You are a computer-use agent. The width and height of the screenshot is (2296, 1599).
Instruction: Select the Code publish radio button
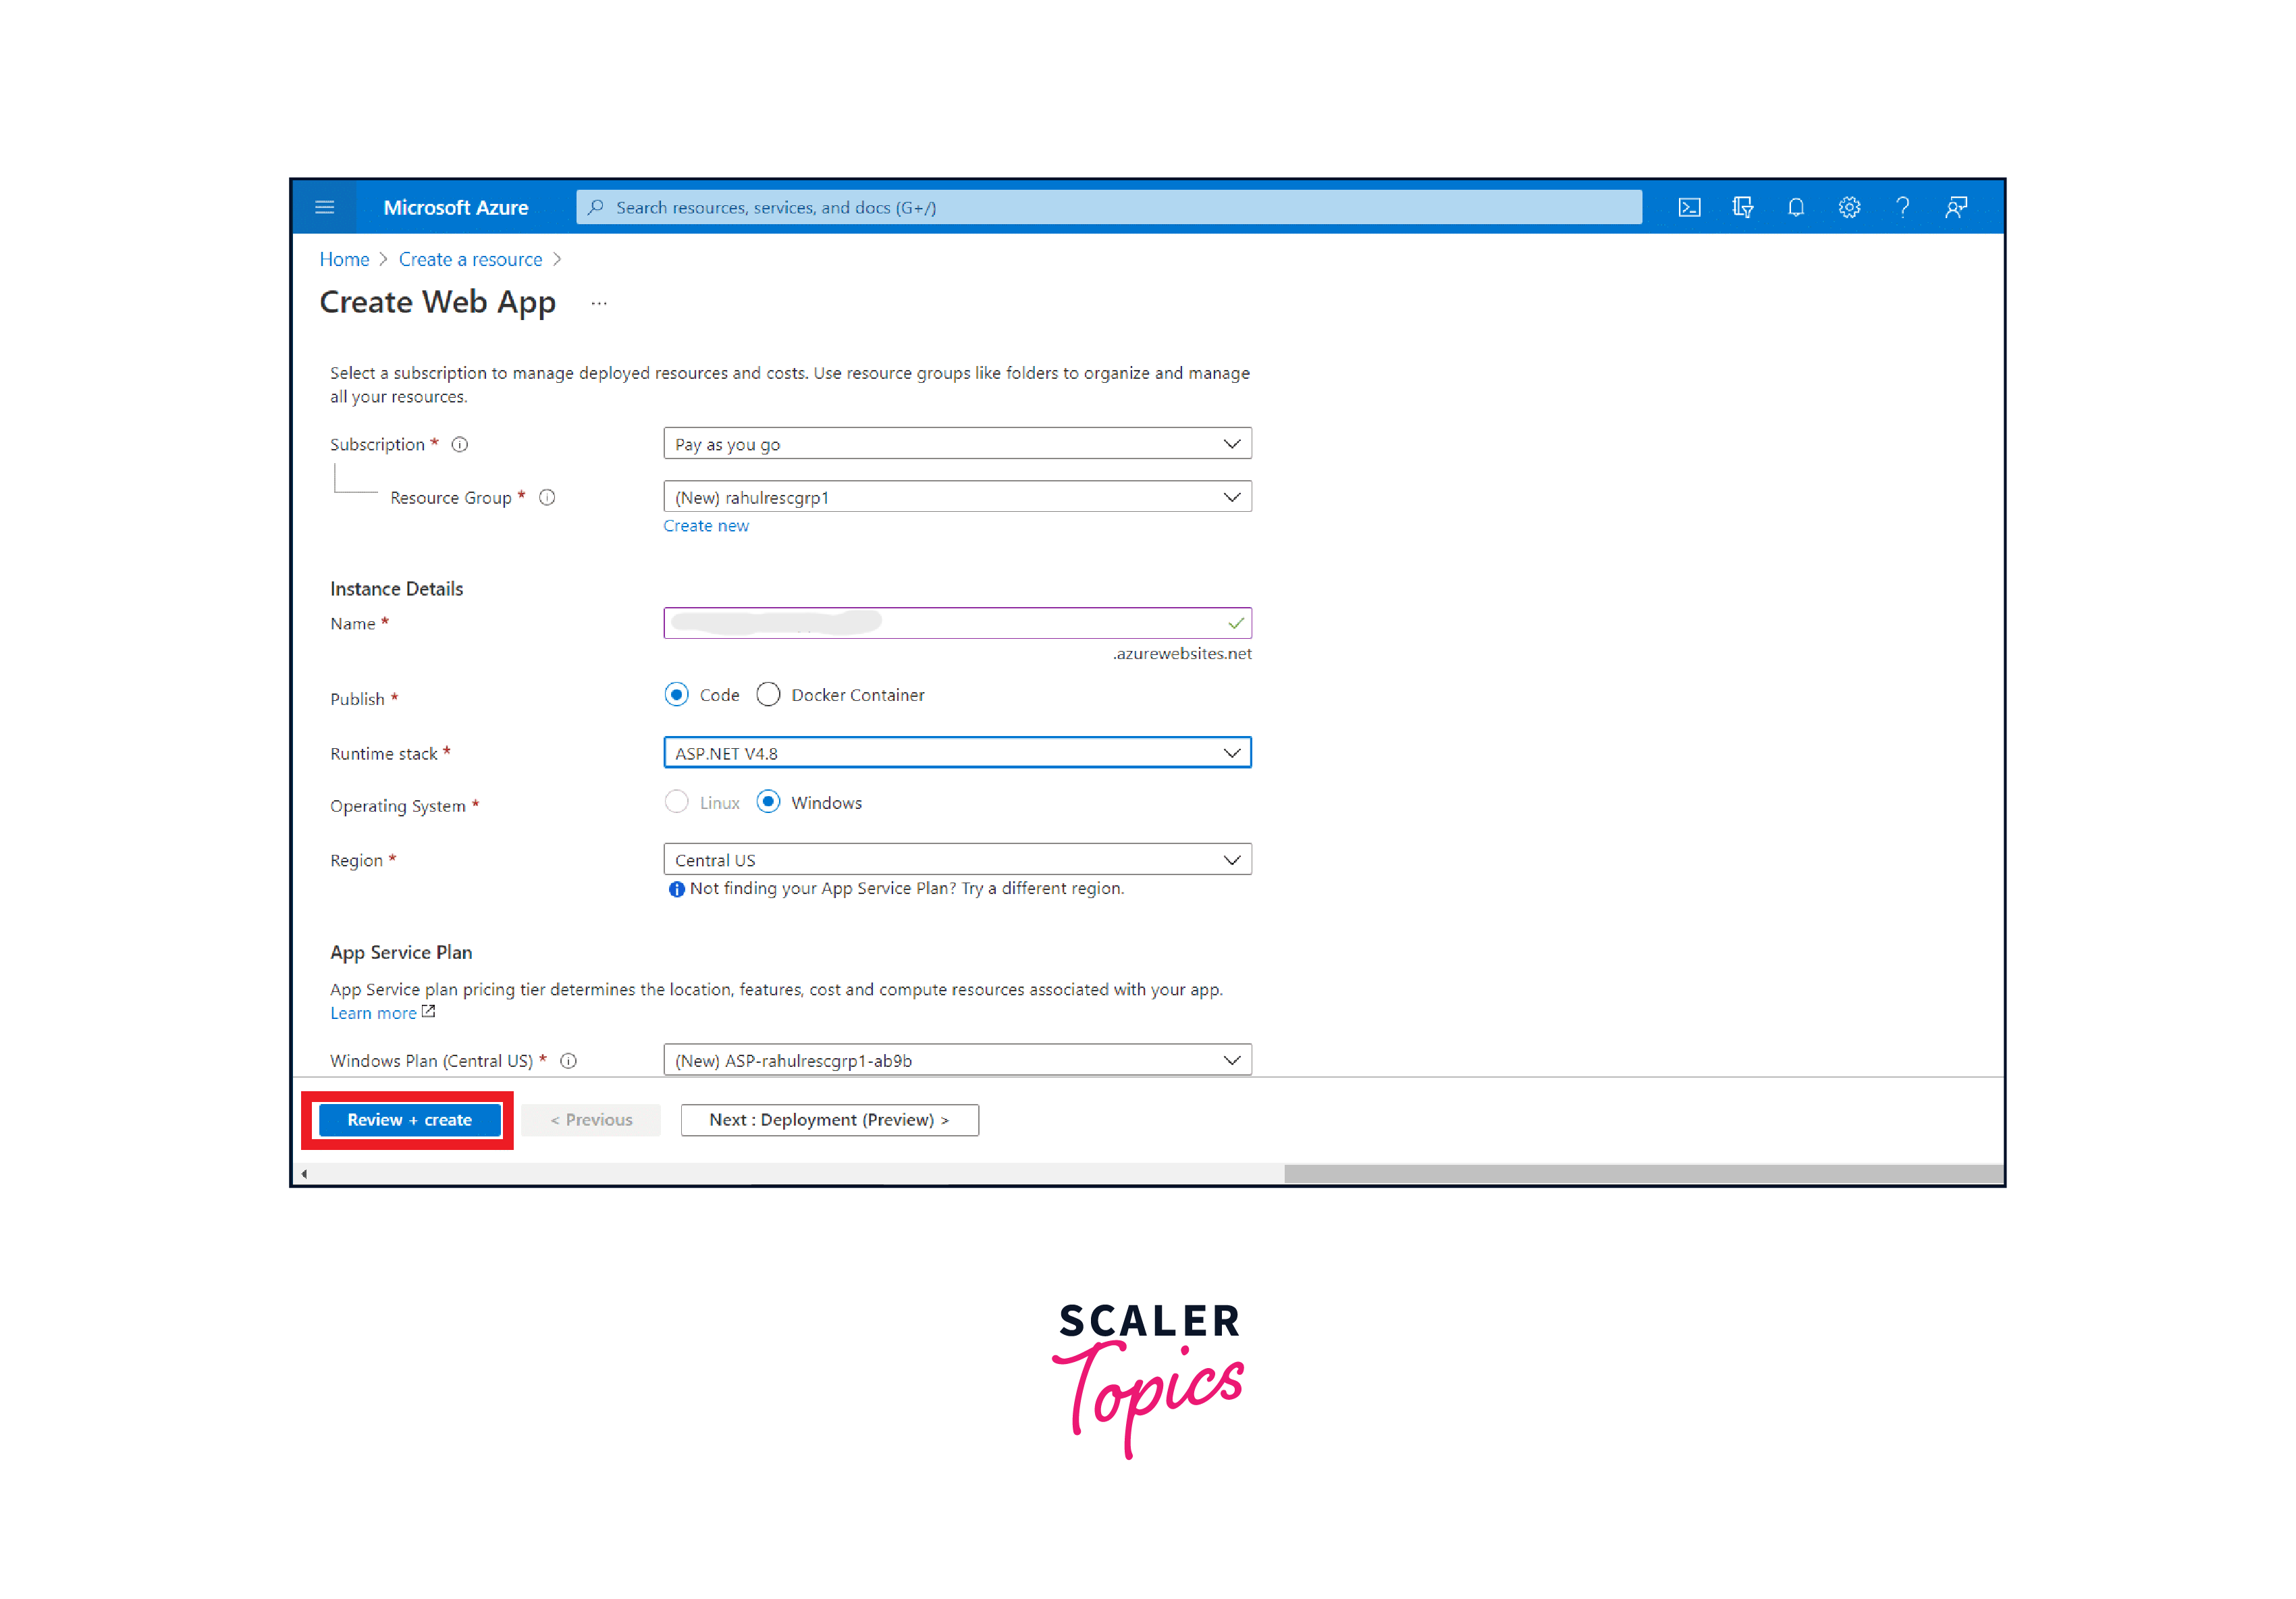coord(677,694)
